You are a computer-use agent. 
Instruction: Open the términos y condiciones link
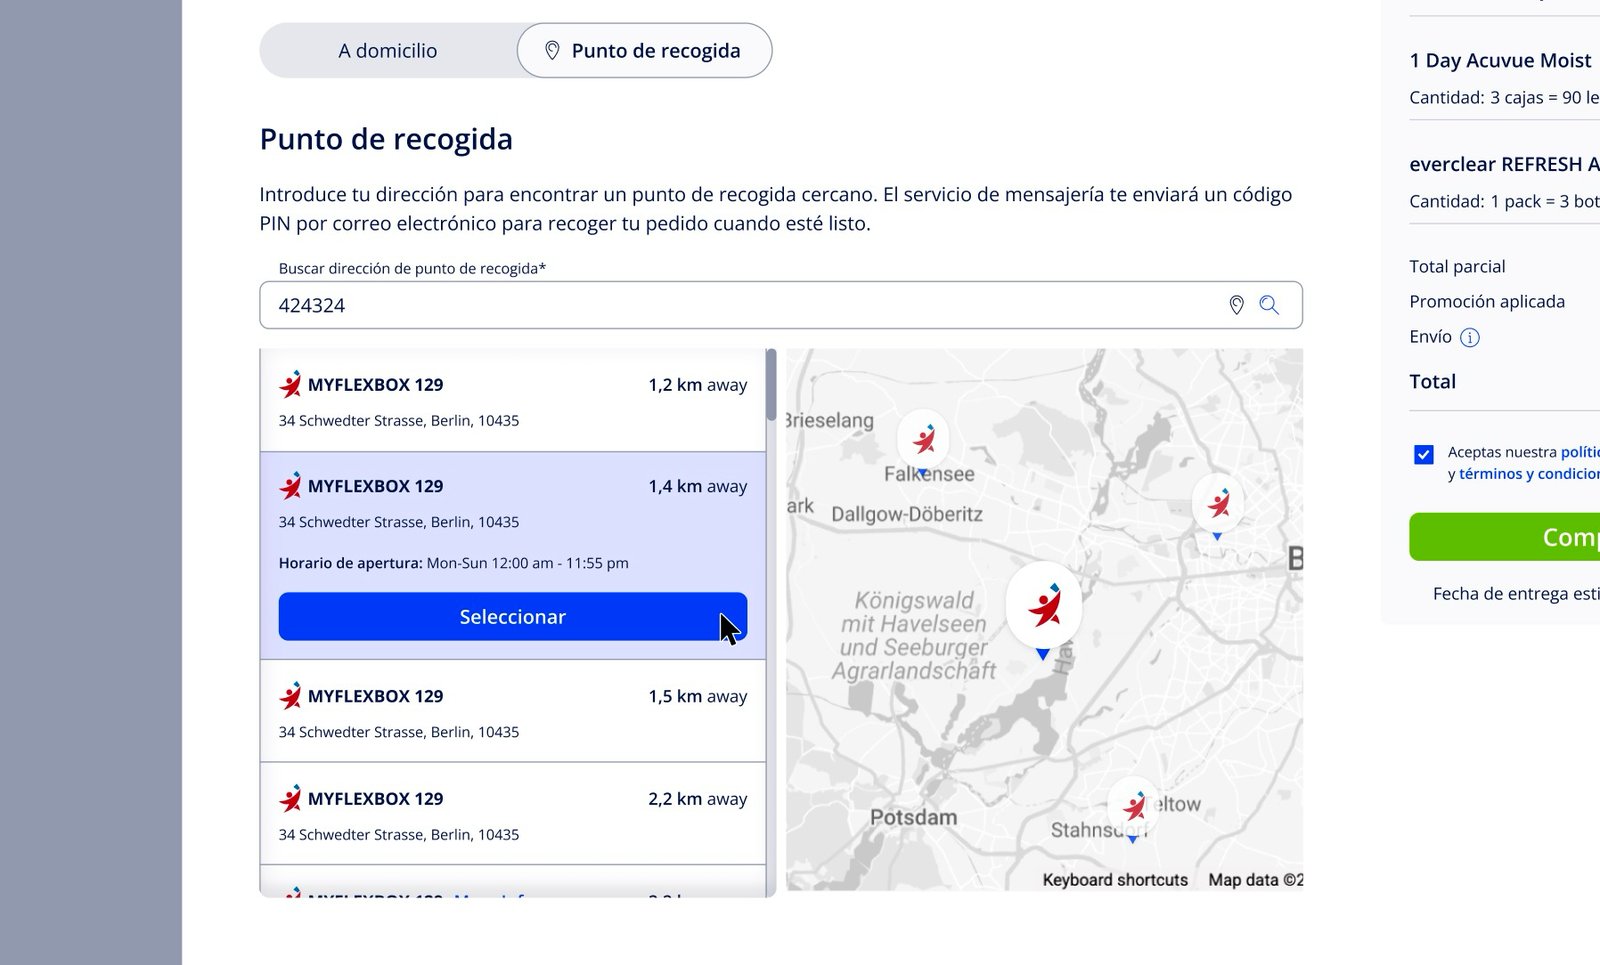pos(1529,474)
